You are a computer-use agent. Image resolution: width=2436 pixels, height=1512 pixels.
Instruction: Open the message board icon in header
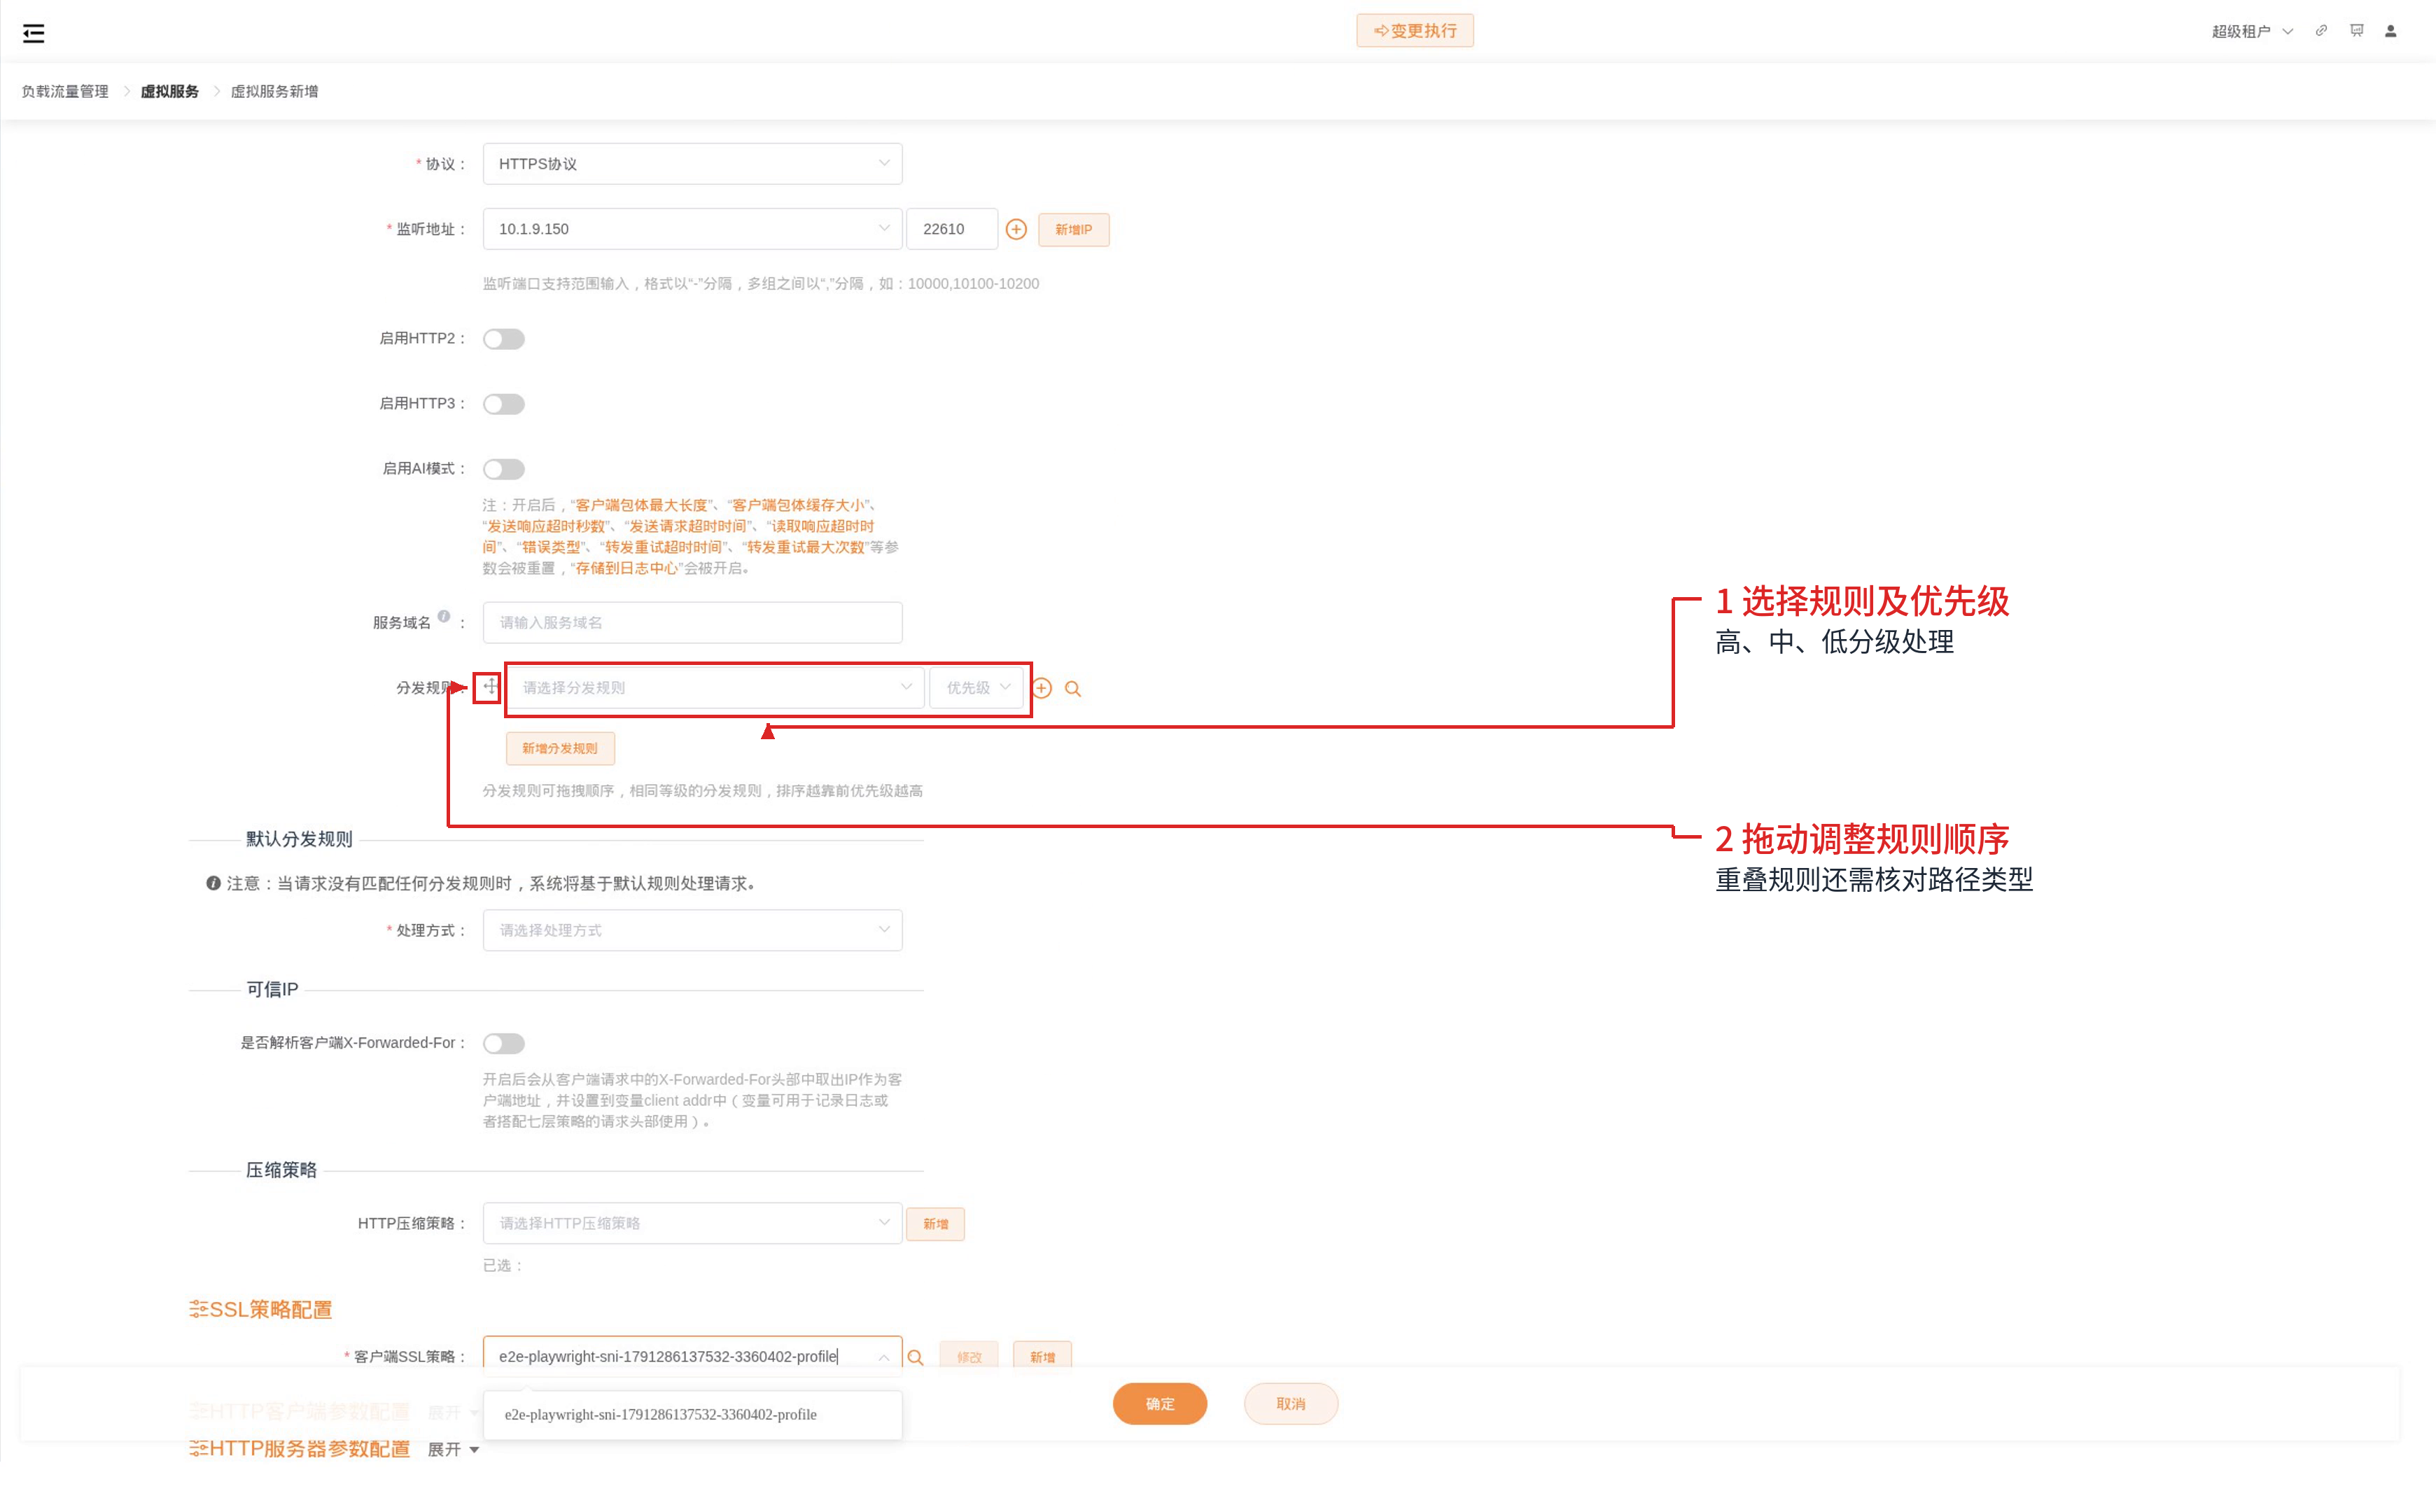pyautogui.click(x=2356, y=31)
